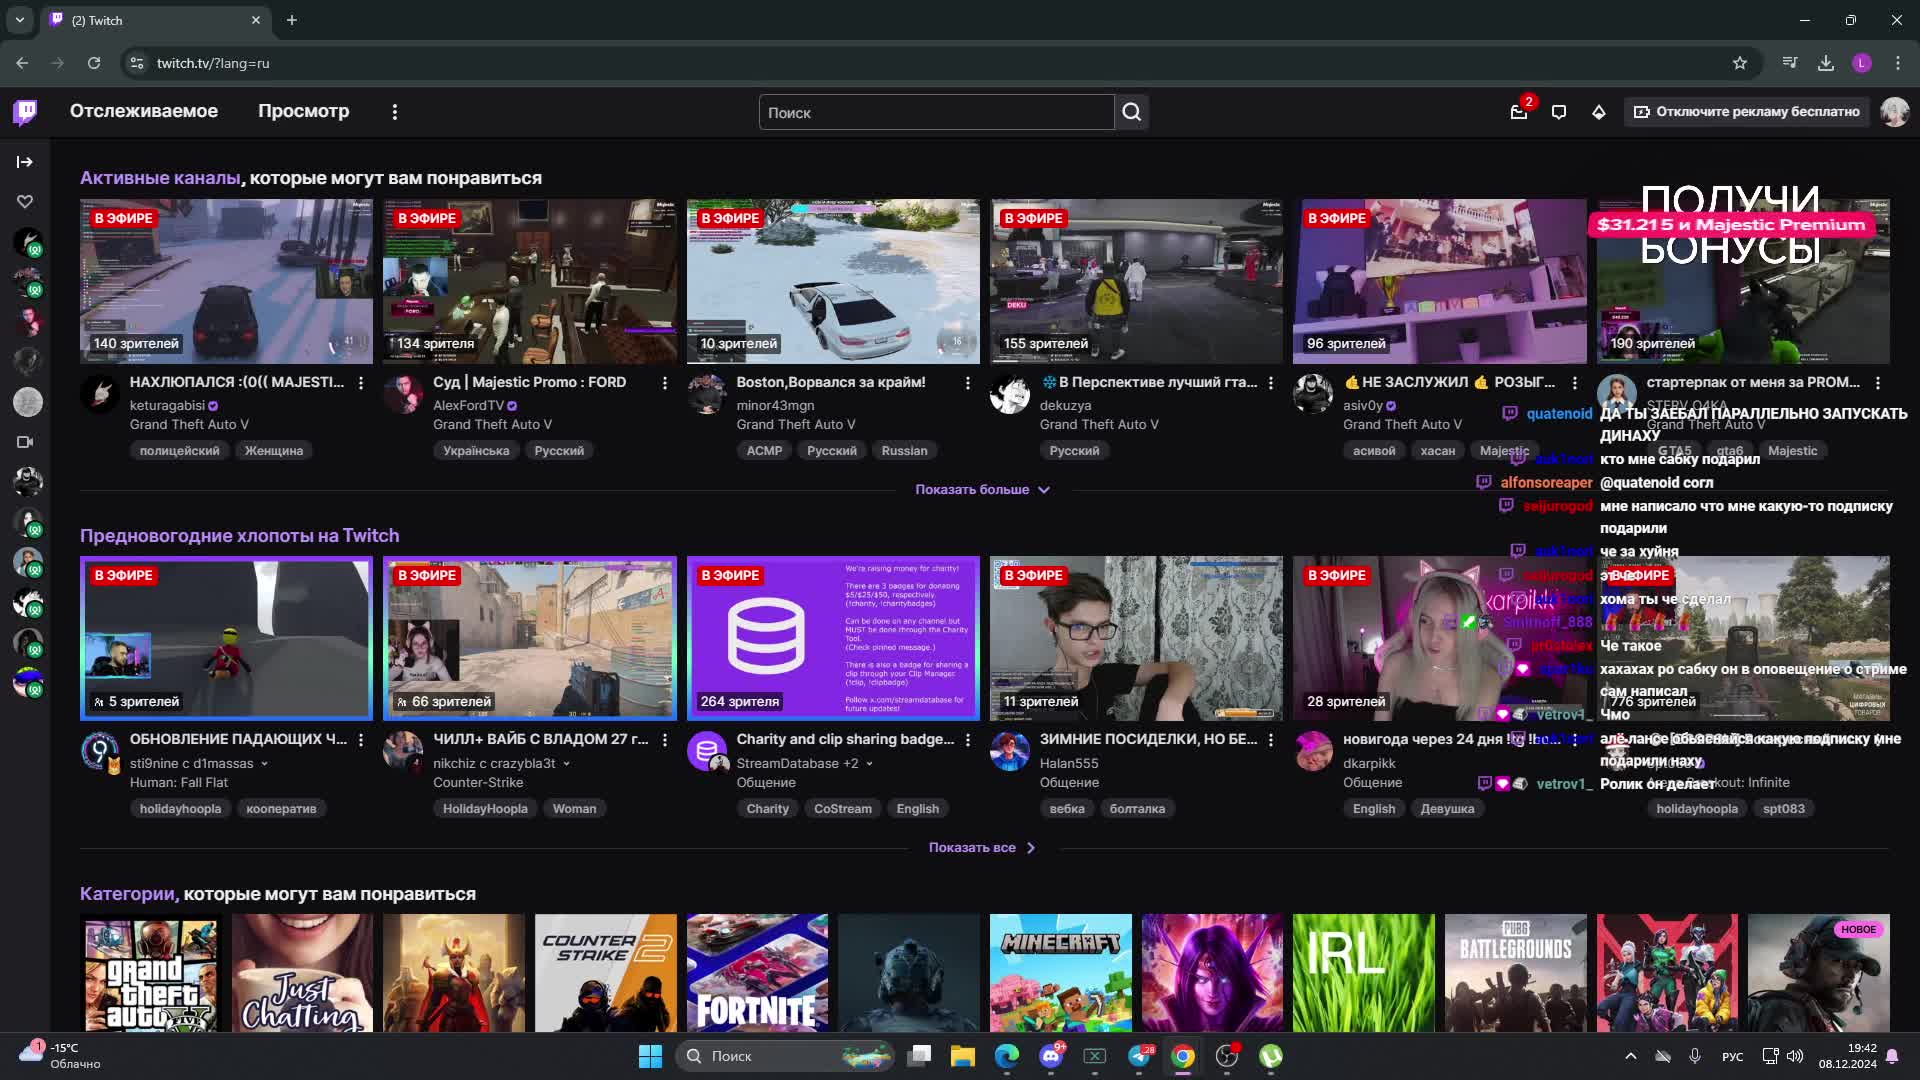Open the Halan555 channel avatar
This screenshot has width=1920, height=1080.
pos(1010,751)
